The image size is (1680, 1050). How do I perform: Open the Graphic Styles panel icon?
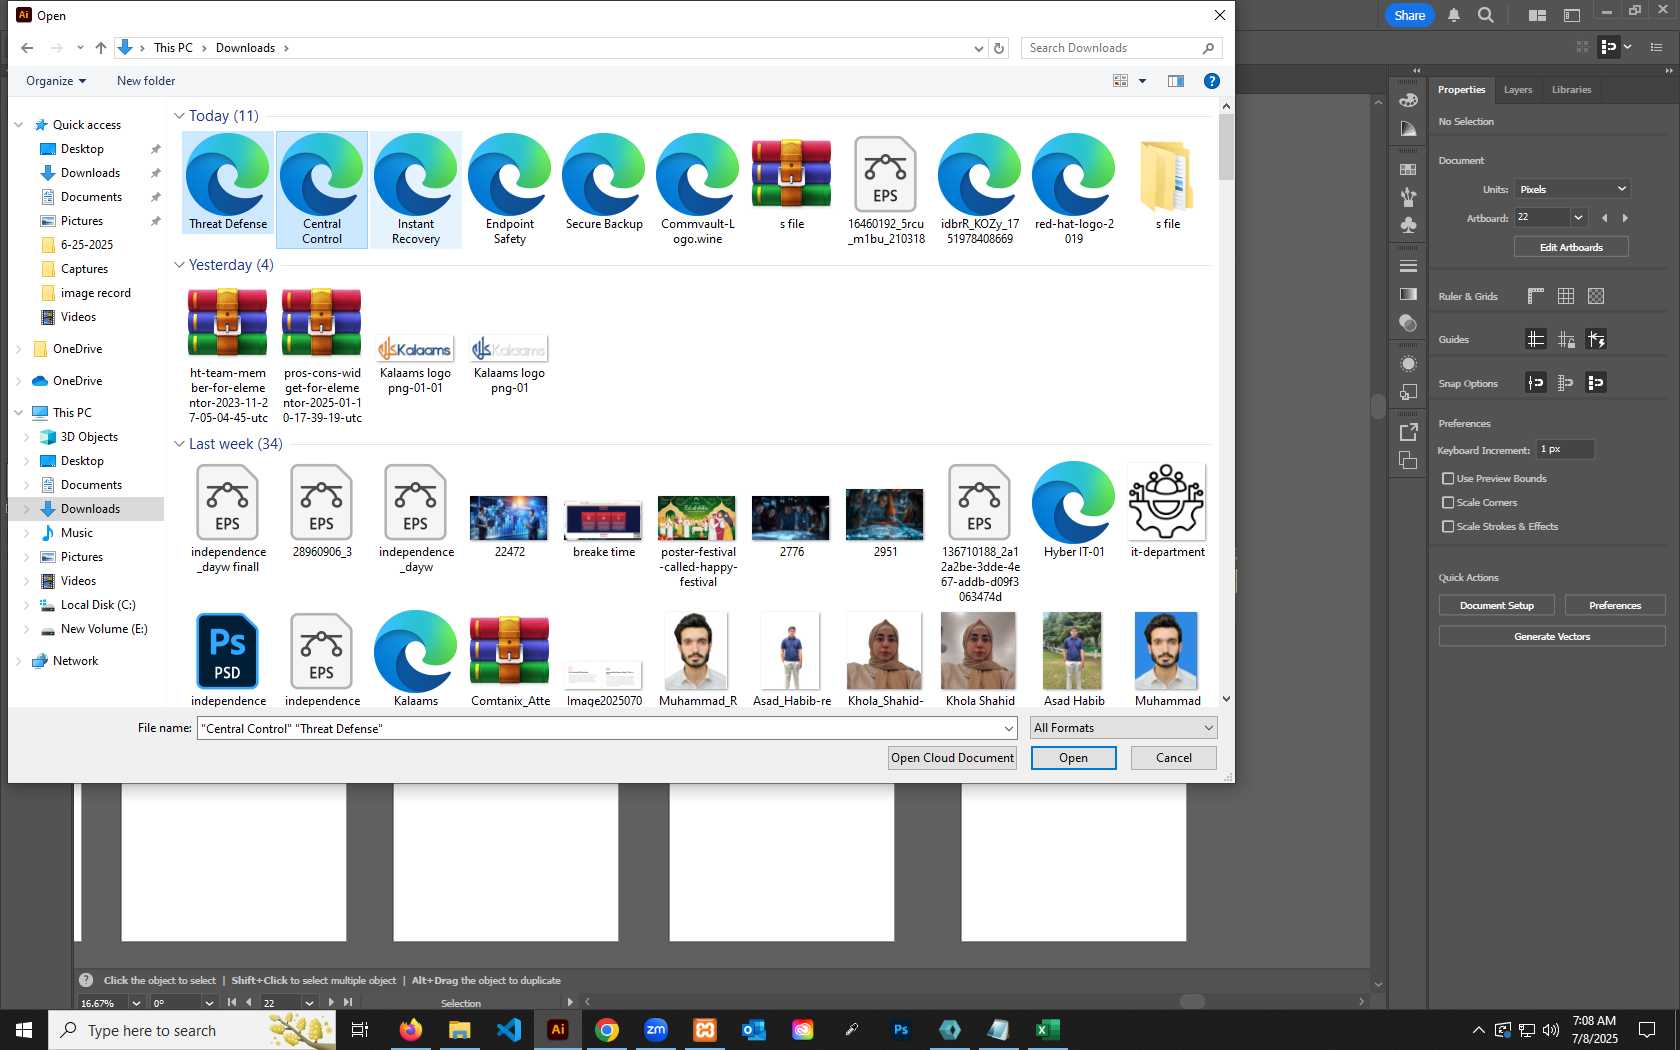(x=1408, y=391)
